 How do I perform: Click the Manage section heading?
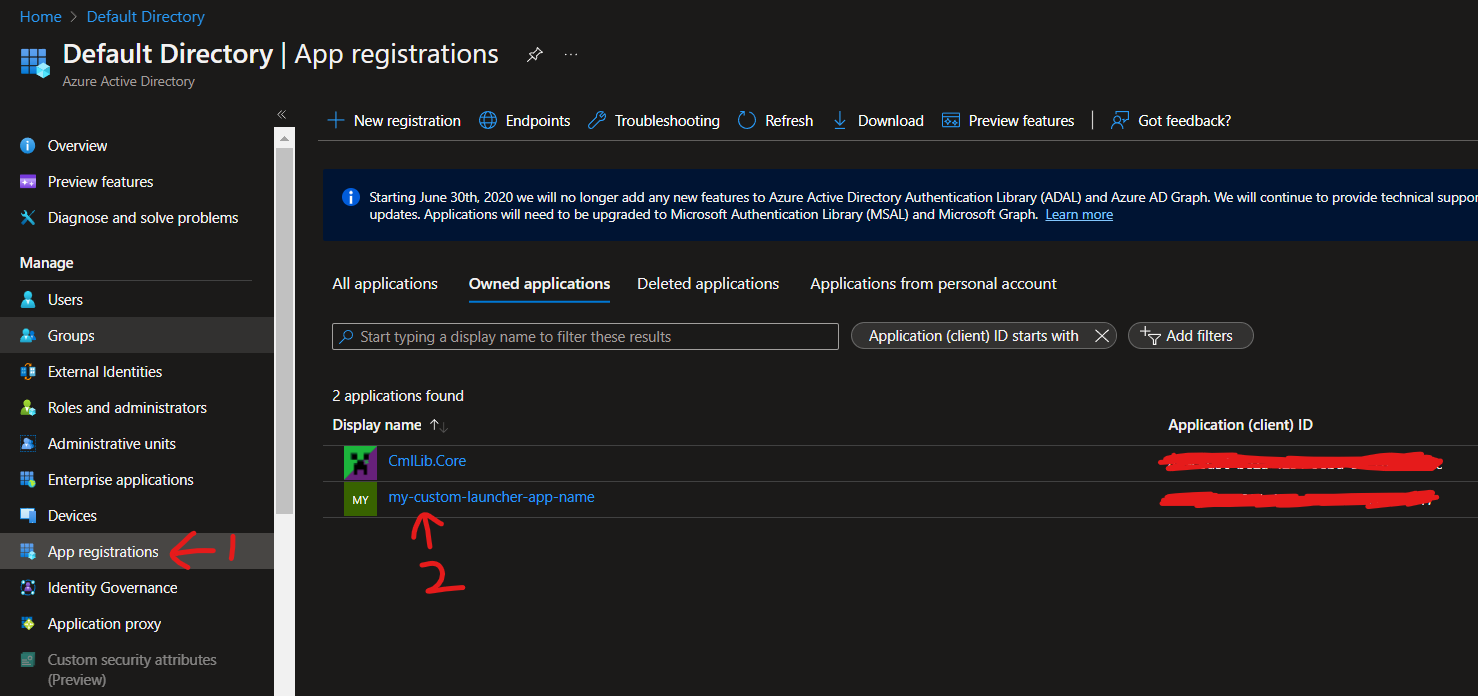tap(46, 263)
